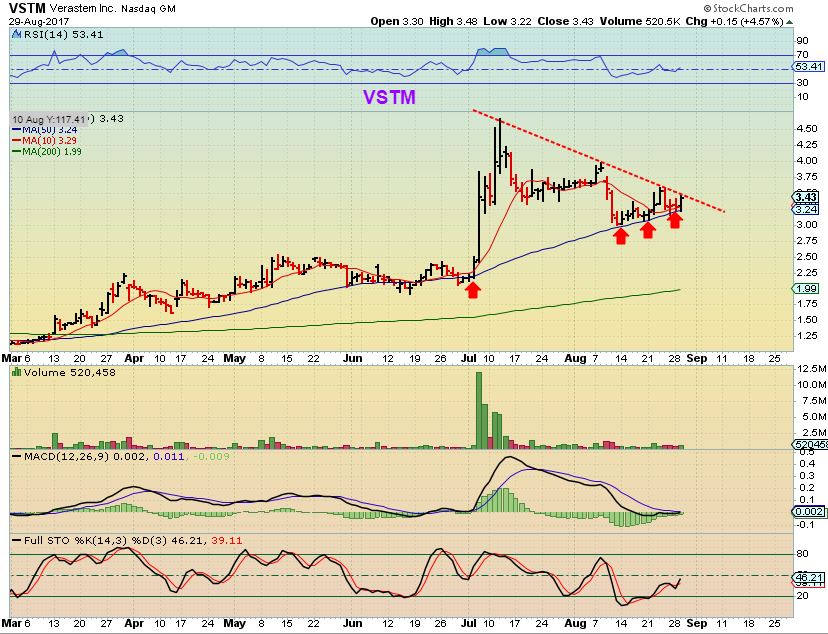Click the purple VSTM chart title
Viewport: 828px width, 634px height.
click(x=389, y=97)
